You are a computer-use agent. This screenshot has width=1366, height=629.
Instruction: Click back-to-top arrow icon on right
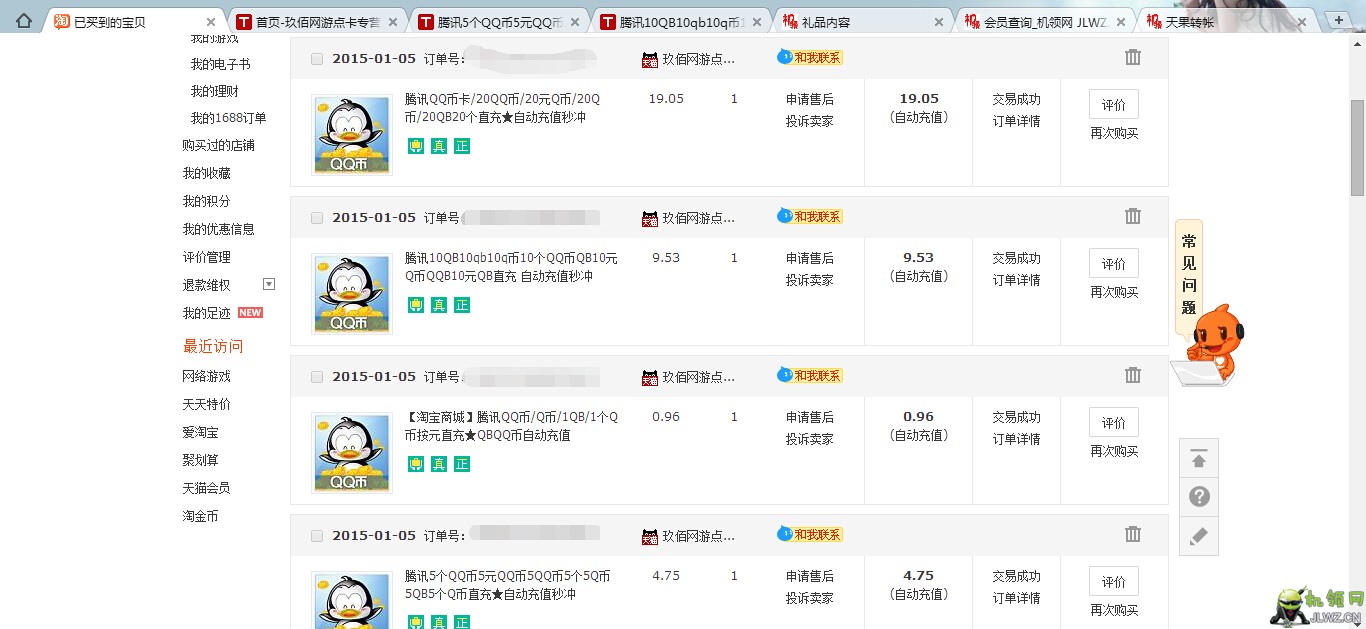(x=1199, y=459)
